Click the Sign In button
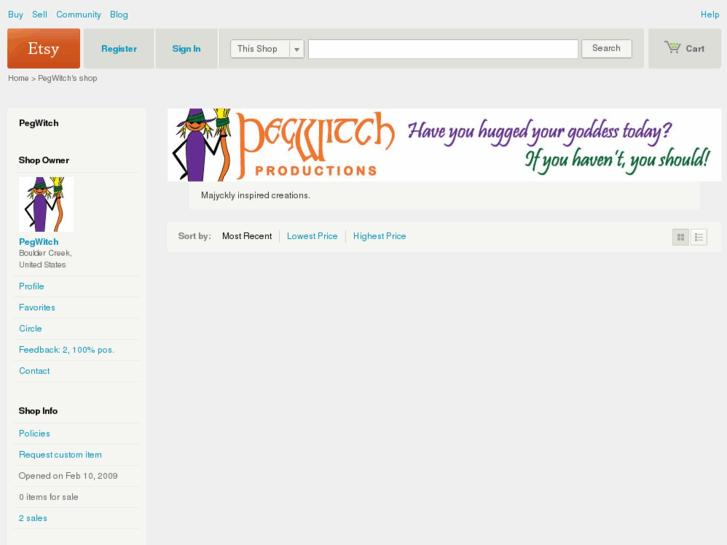 click(x=186, y=49)
